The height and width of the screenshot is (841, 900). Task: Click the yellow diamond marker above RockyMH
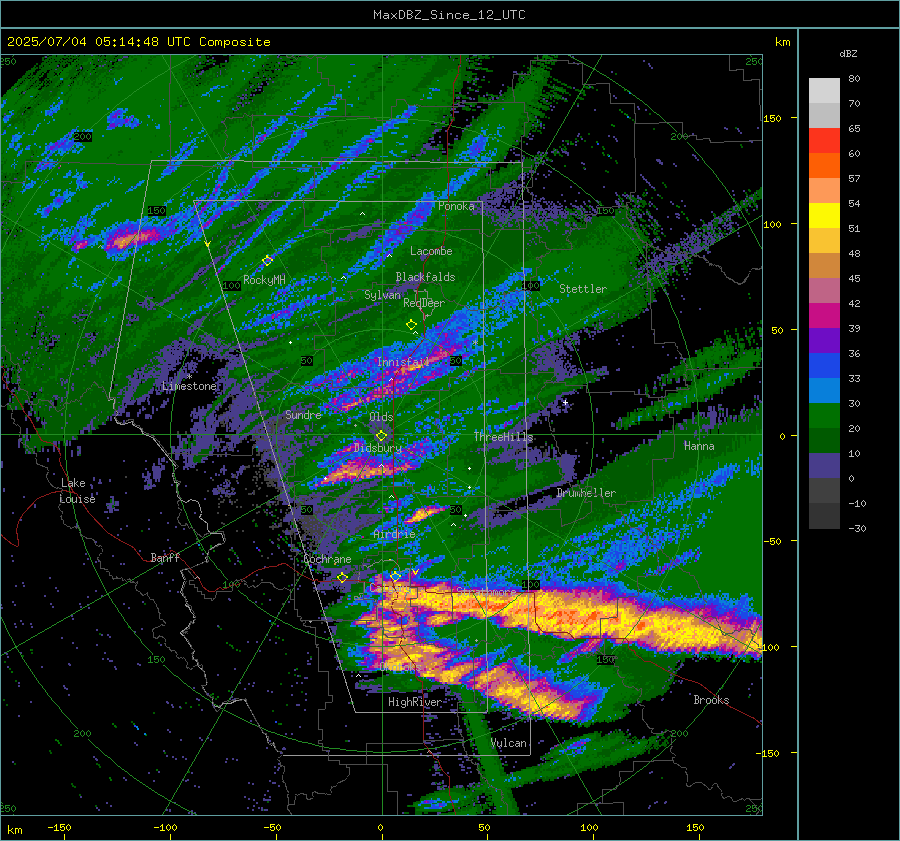coord(267,261)
